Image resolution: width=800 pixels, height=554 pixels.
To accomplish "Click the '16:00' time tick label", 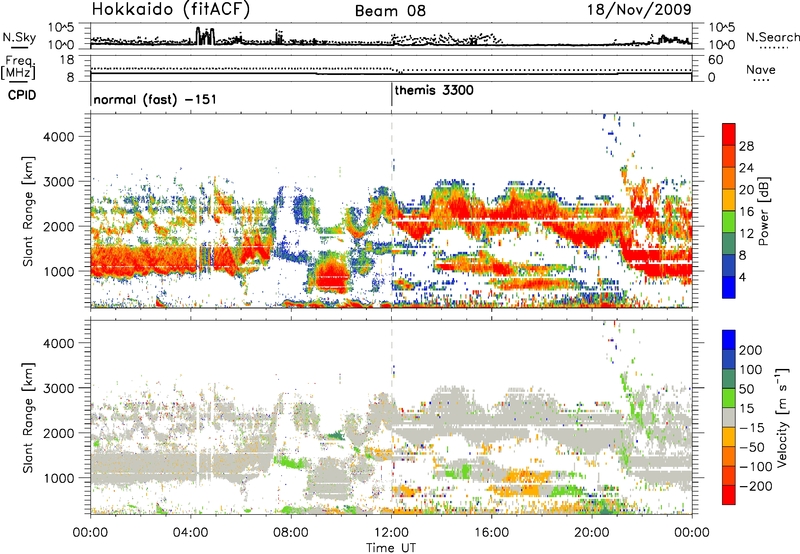I will pyautogui.click(x=491, y=533).
